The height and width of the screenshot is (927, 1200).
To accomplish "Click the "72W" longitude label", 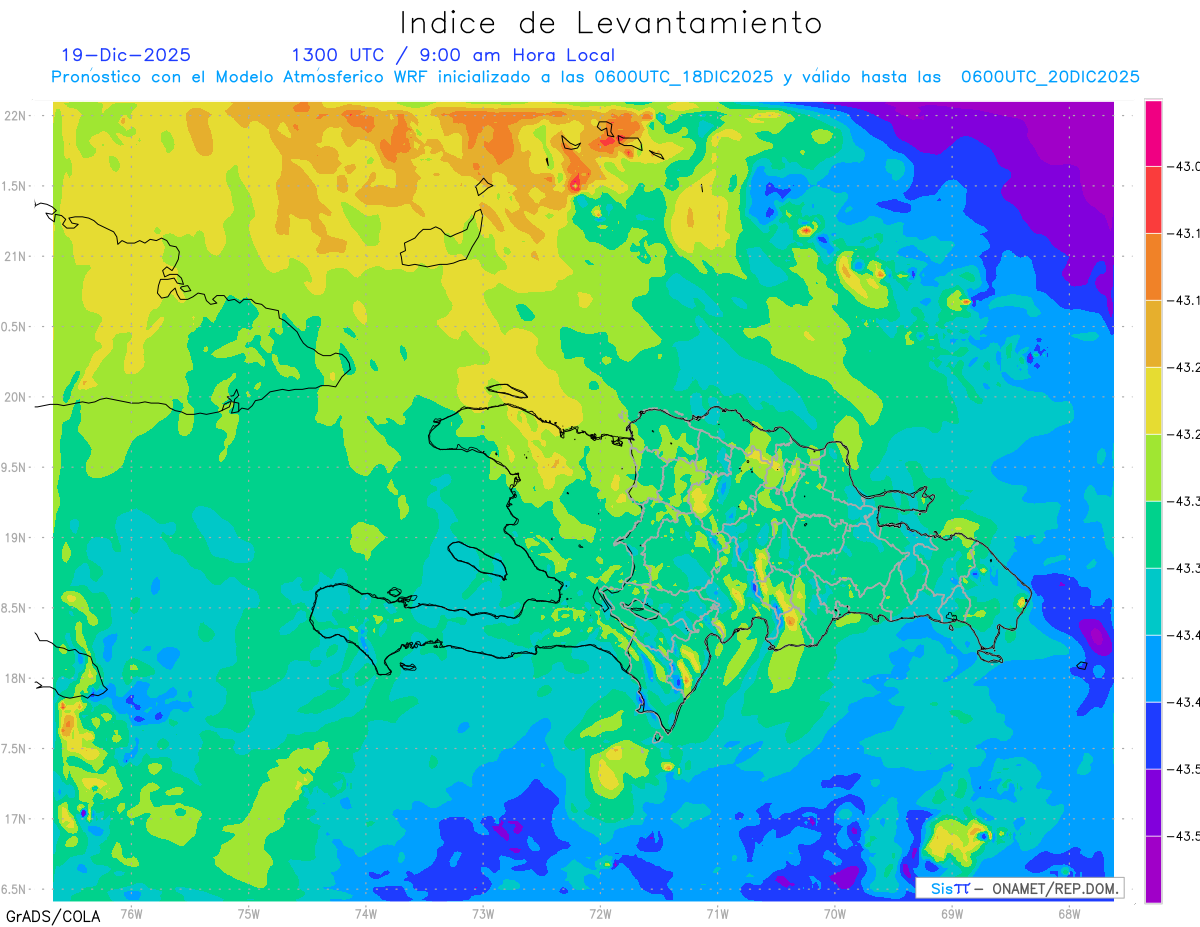I will point(600,913).
